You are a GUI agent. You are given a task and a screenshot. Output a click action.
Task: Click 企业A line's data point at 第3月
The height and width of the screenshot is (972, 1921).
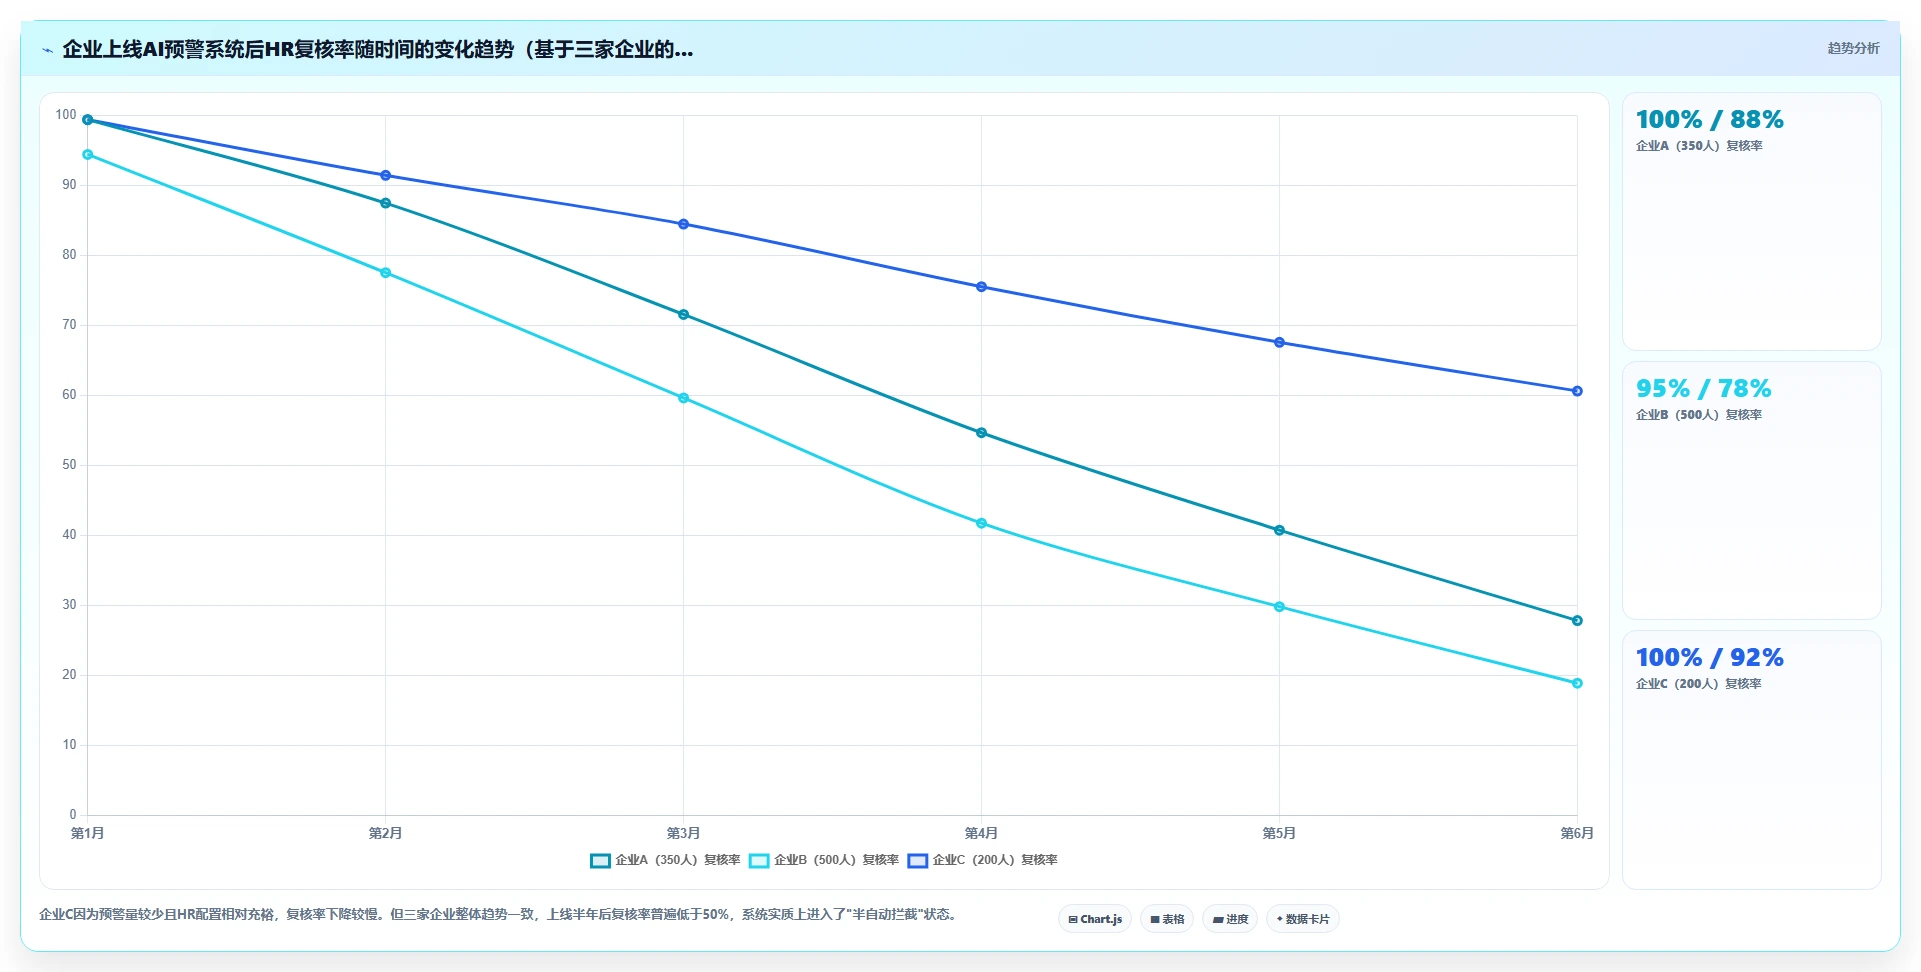tap(684, 315)
